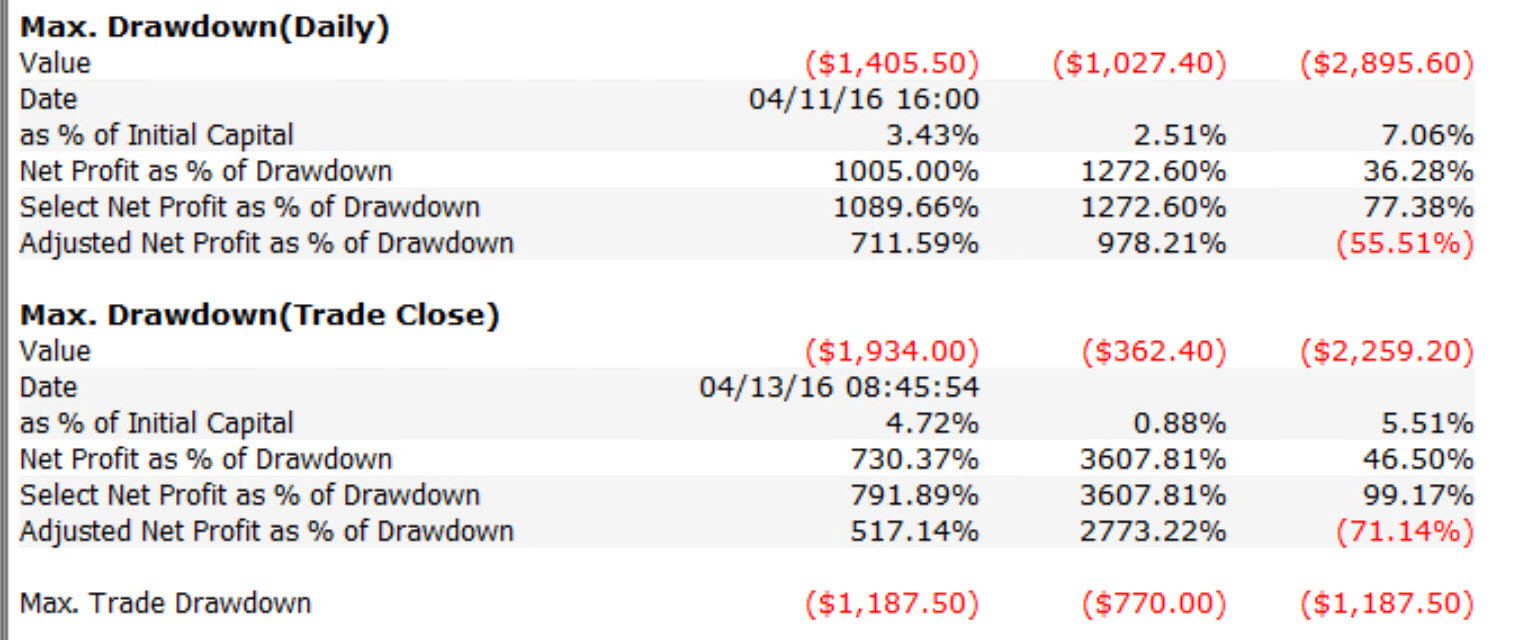The width and height of the screenshot is (1514, 640).
Task: Click the ($2,895.60) drawdown value
Action: [1386, 64]
